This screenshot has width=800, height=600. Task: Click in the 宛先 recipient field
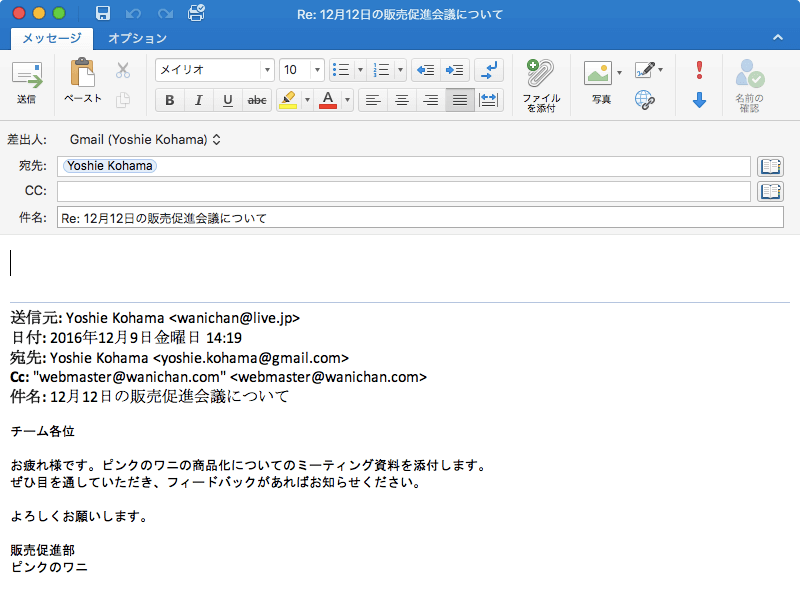click(x=404, y=166)
